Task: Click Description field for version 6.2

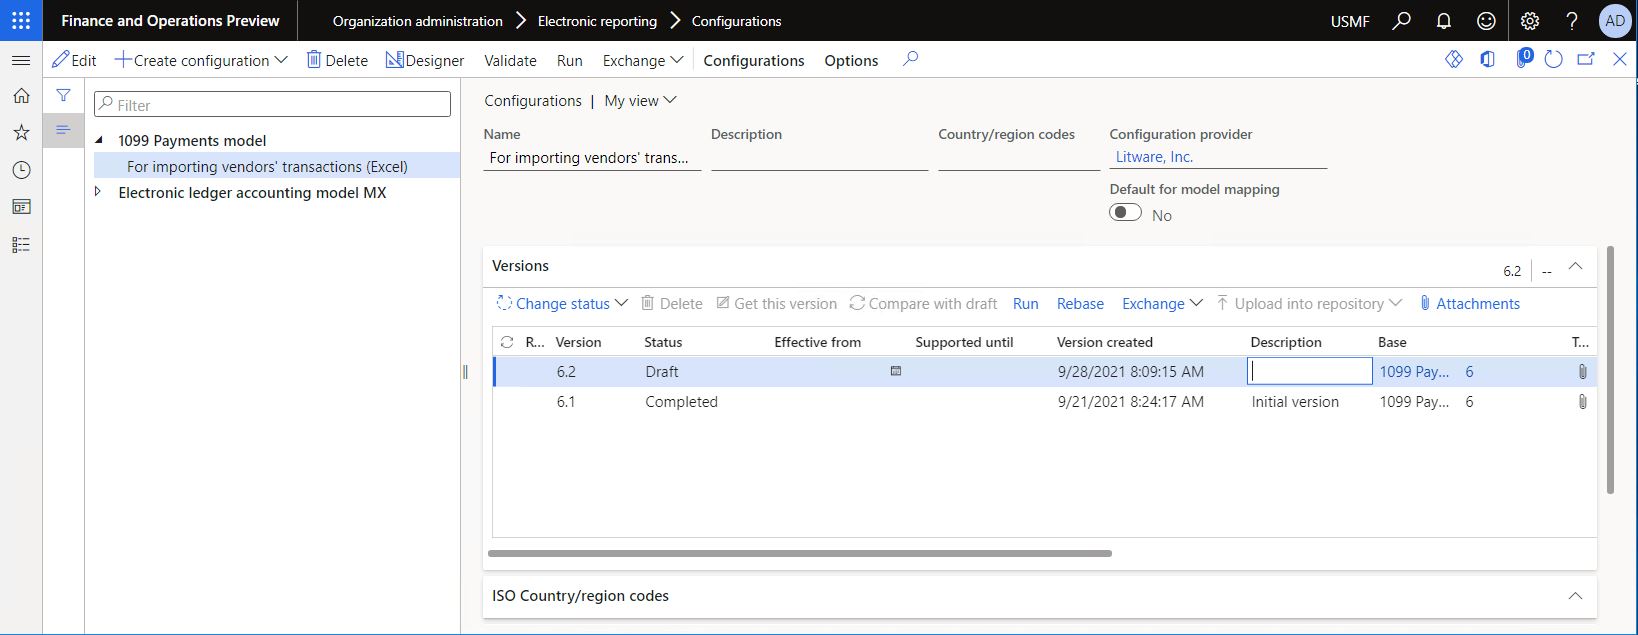Action: (x=1310, y=371)
